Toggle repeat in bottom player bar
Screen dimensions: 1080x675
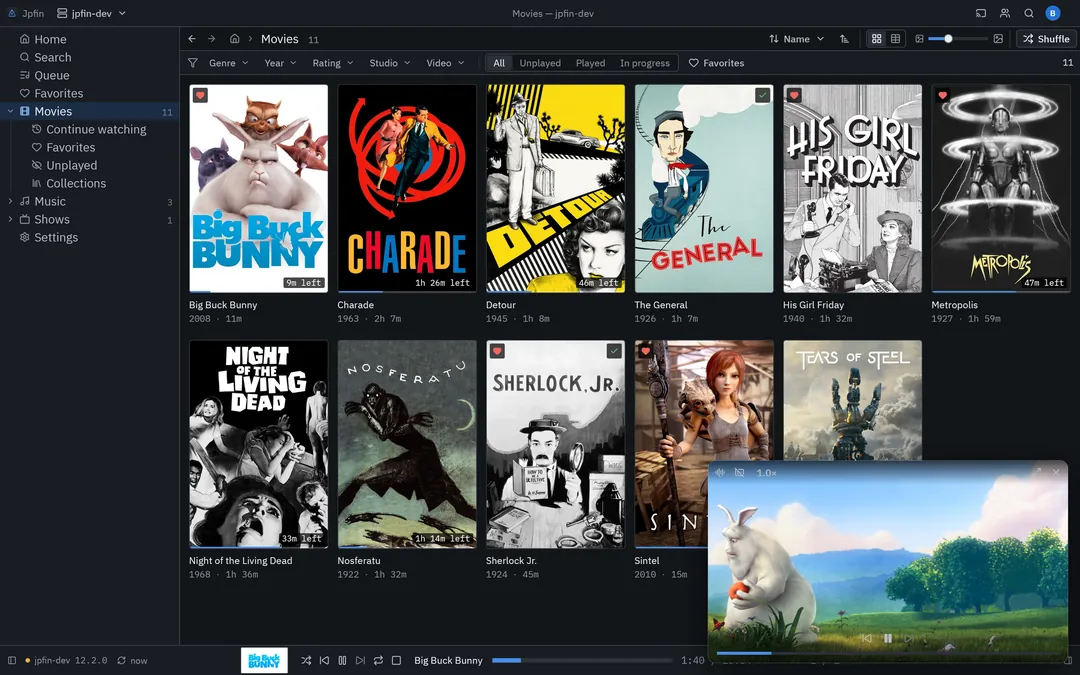[x=378, y=660]
